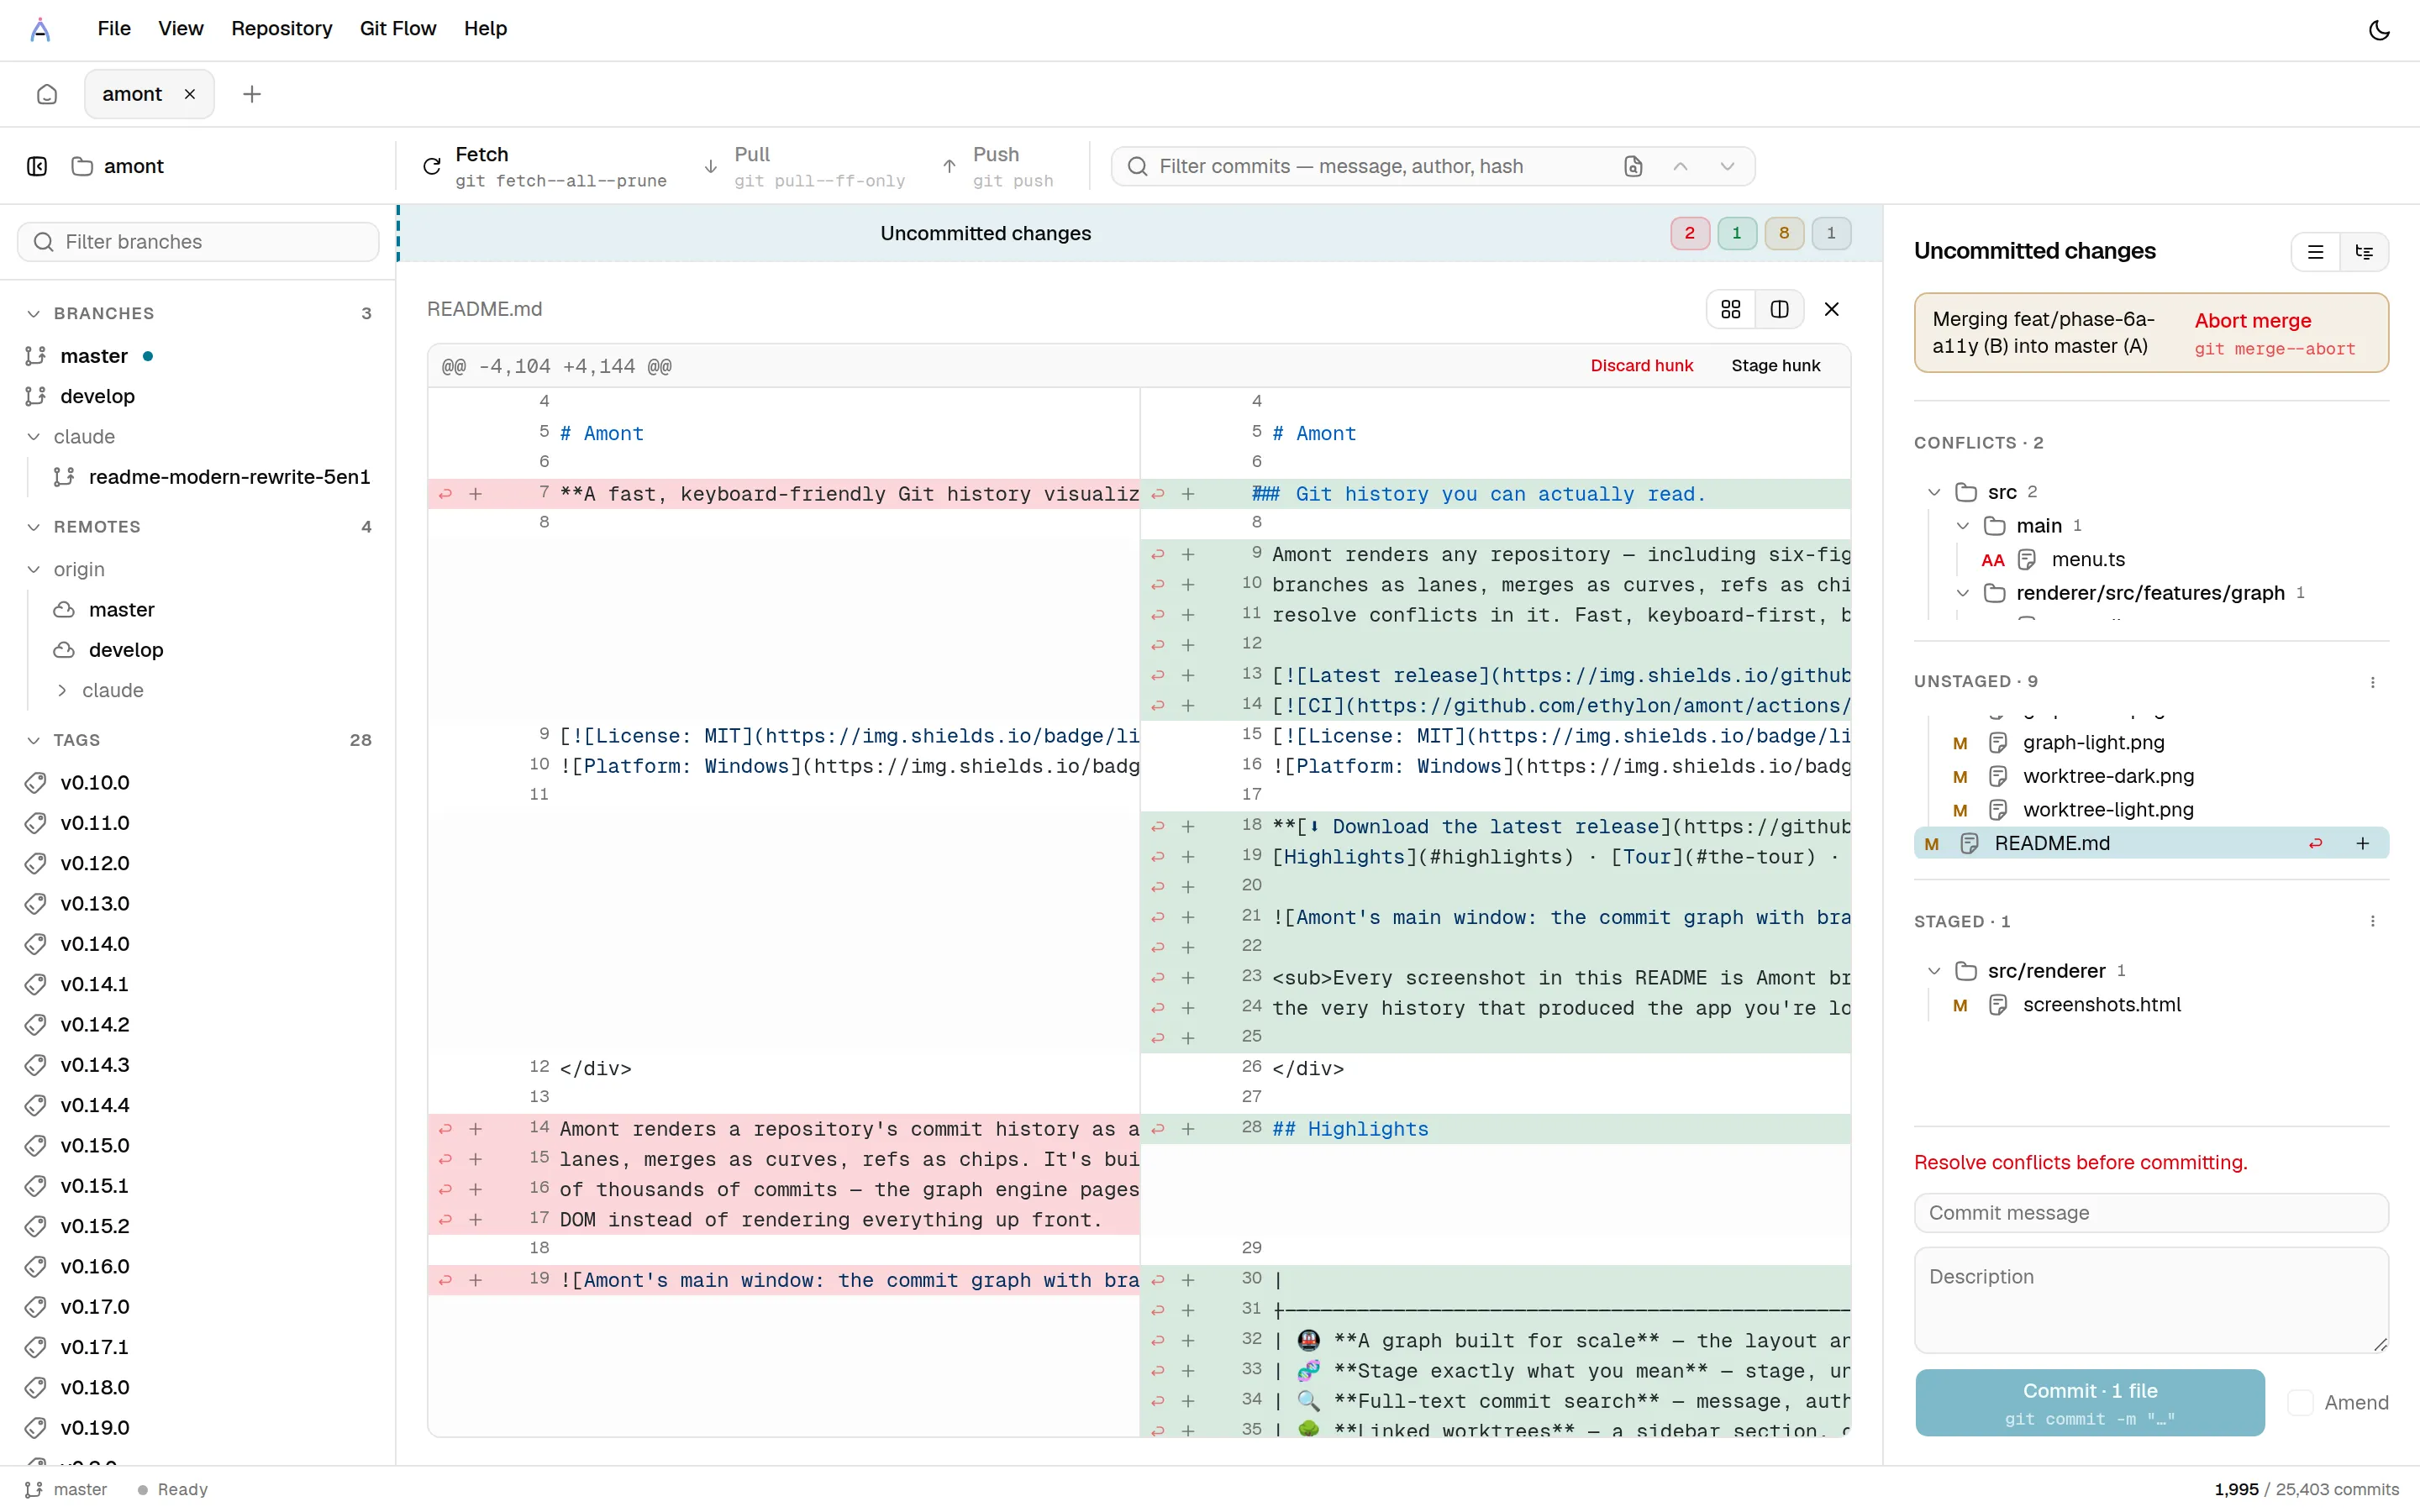Viewport: 2420px width, 1512px height.
Task: Toggle dark mode with the moon icon
Action: [2379, 30]
